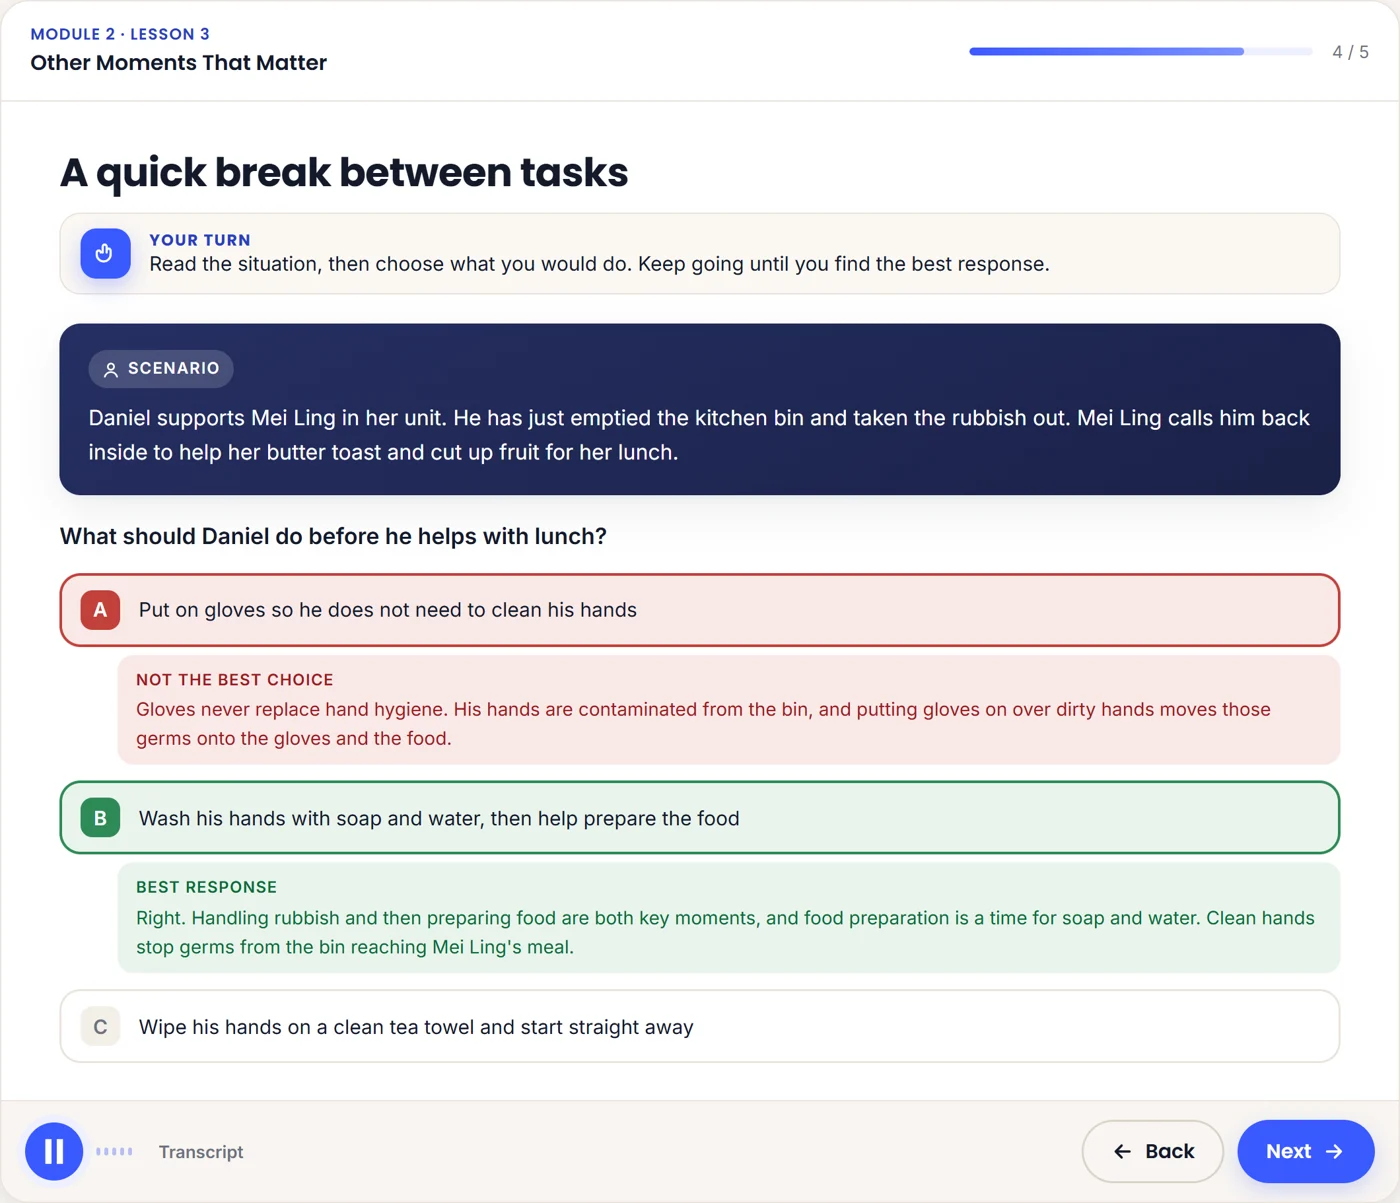The width and height of the screenshot is (1400, 1203).
Task: Click the '4 / 5' page counter
Action: [x=1350, y=52]
